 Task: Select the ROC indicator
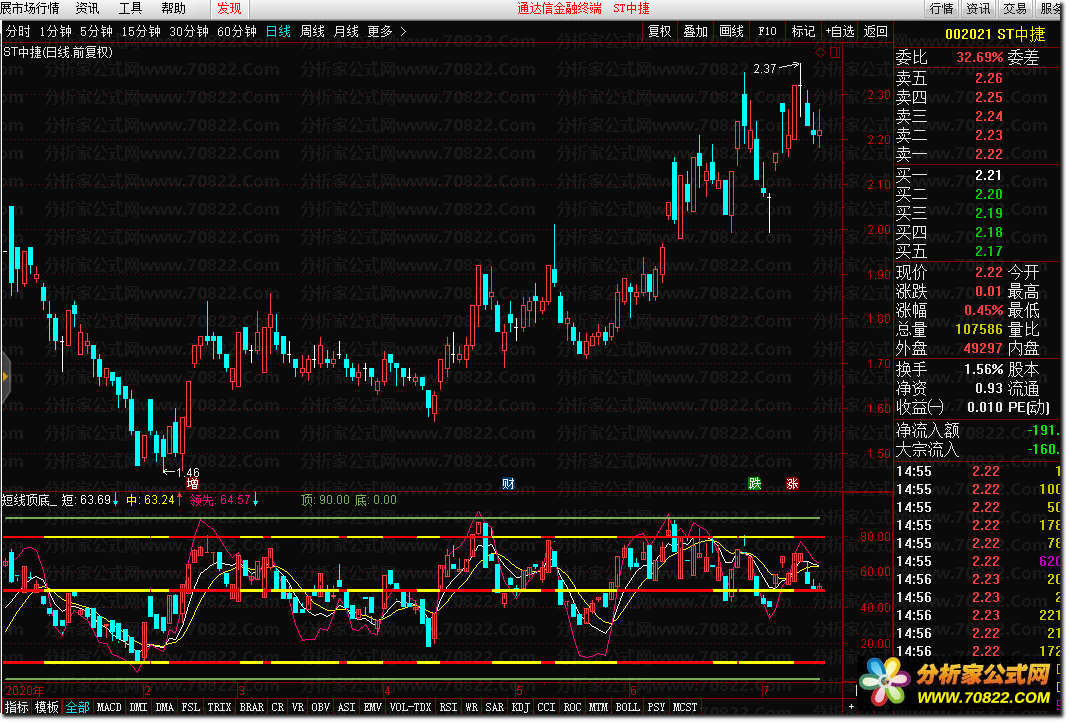click(x=573, y=707)
